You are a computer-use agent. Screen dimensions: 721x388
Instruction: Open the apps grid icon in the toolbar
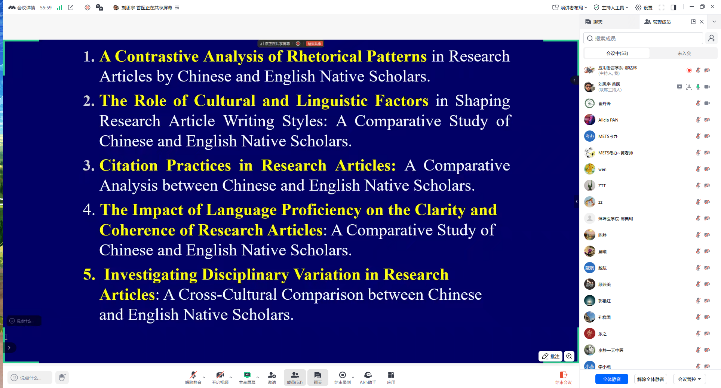point(390,377)
